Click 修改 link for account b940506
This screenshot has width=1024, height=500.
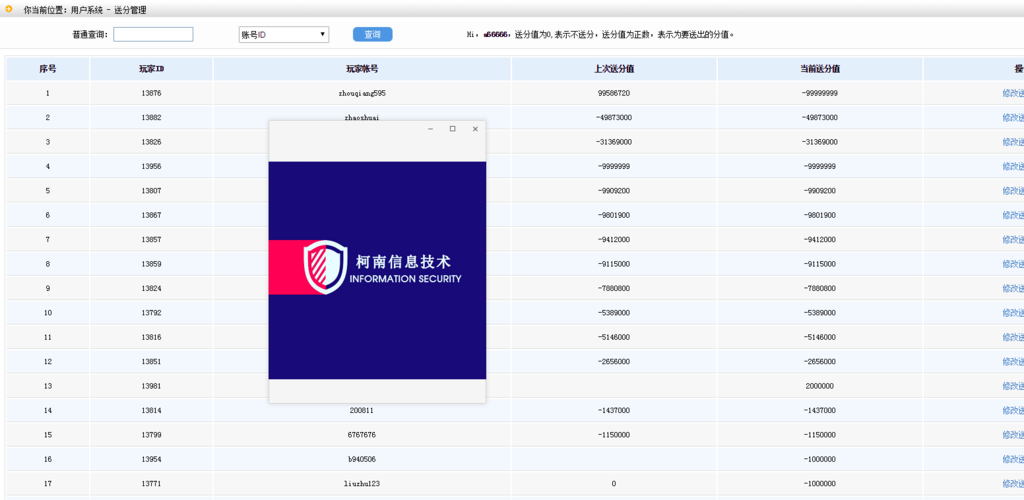1013,459
